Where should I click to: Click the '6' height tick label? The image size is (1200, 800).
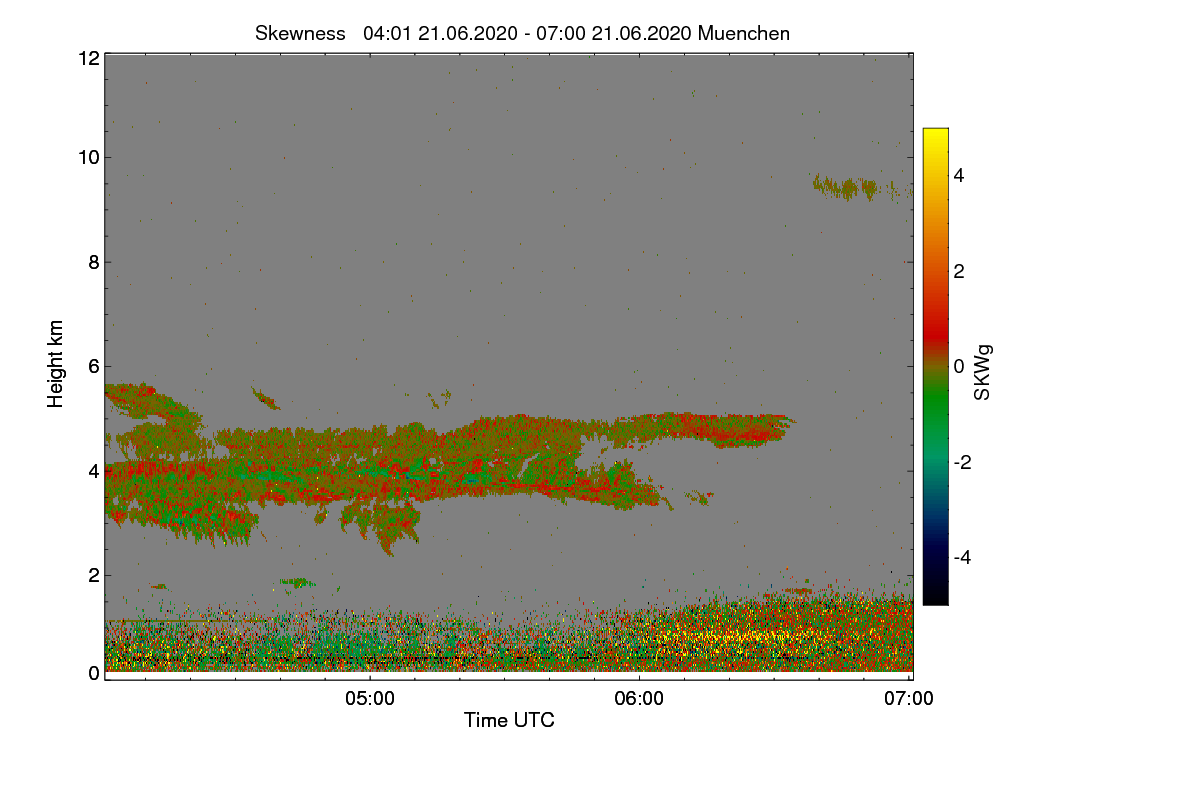(x=93, y=366)
